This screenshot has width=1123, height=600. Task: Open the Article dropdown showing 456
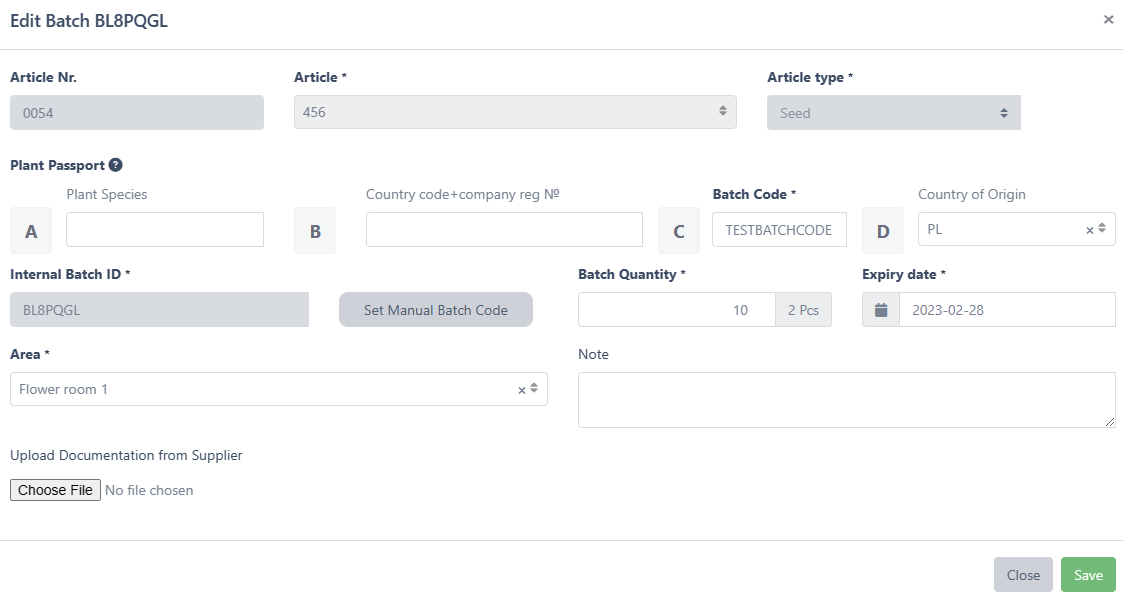pos(515,112)
